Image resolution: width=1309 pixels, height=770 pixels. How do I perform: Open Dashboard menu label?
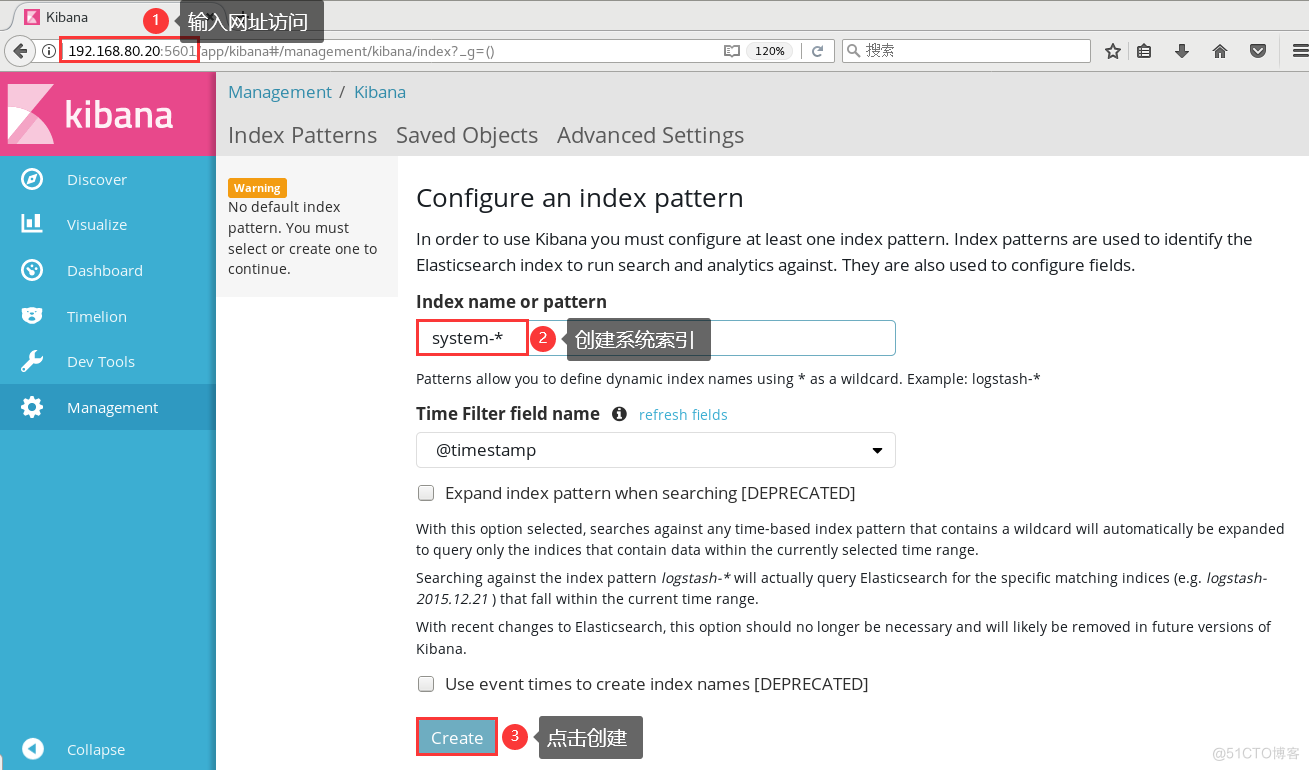tap(105, 271)
